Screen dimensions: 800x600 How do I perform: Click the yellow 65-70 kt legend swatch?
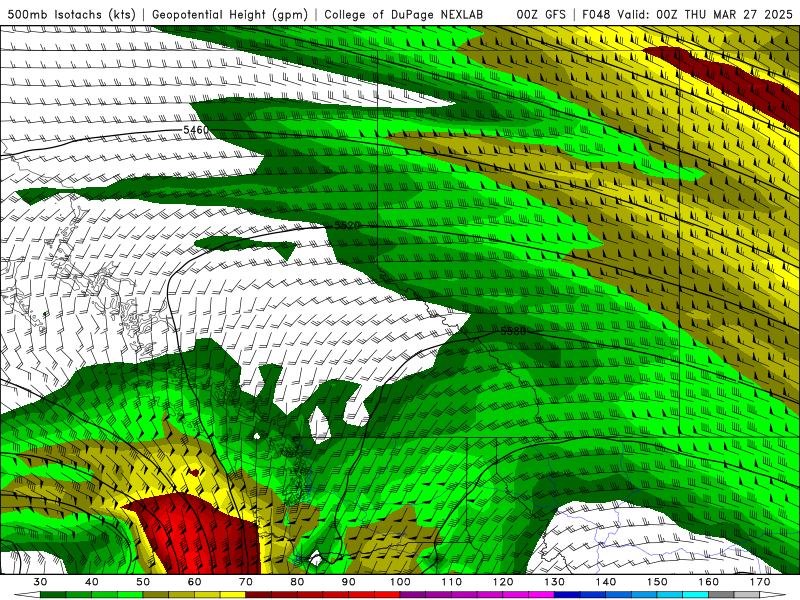click(233, 595)
